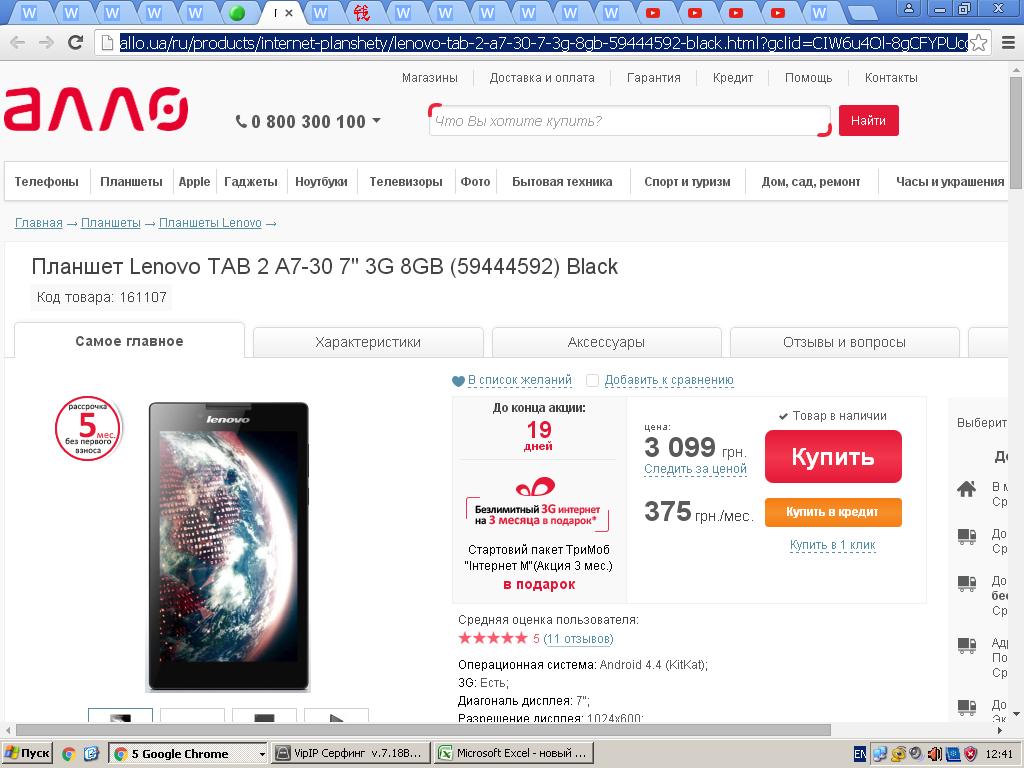Switch to Характеристики tab

pyautogui.click(x=368, y=342)
